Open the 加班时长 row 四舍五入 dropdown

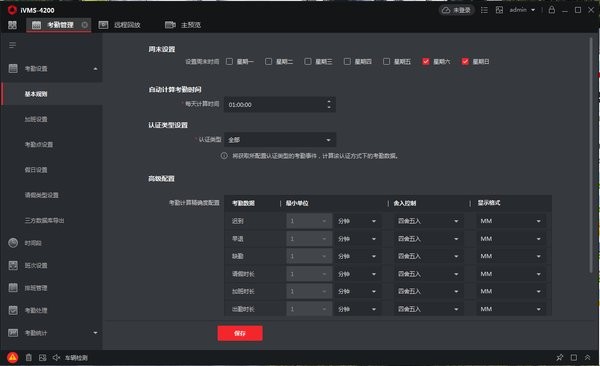pyautogui.click(x=429, y=291)
